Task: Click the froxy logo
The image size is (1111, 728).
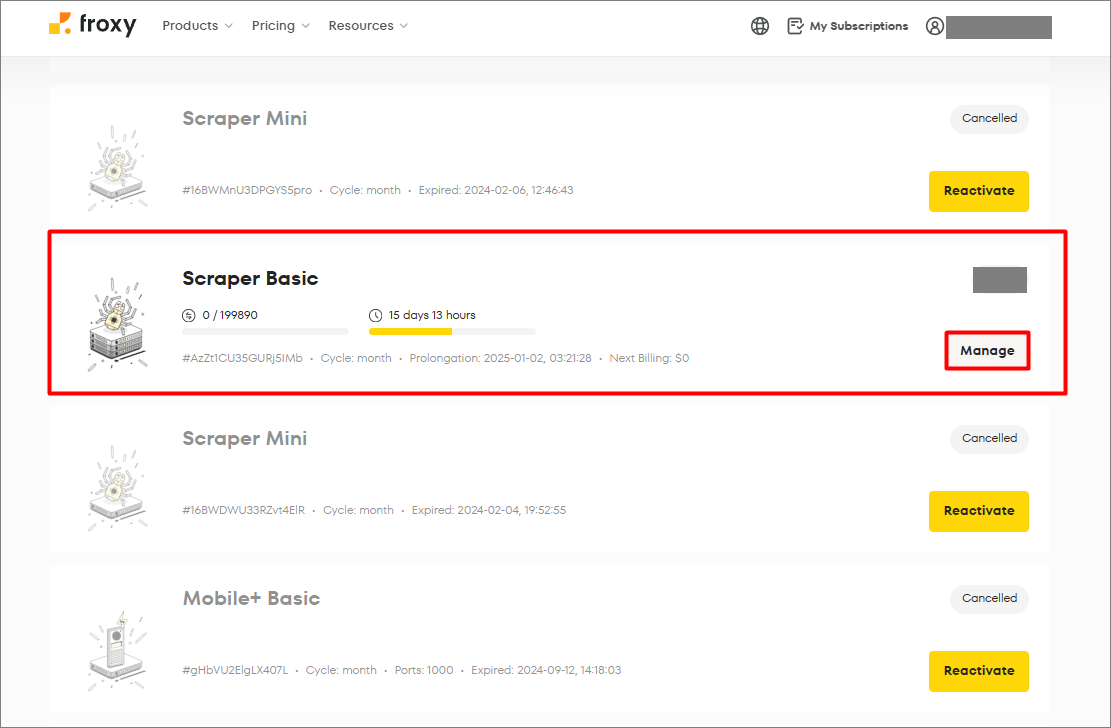Action: (x=92, y=25)
